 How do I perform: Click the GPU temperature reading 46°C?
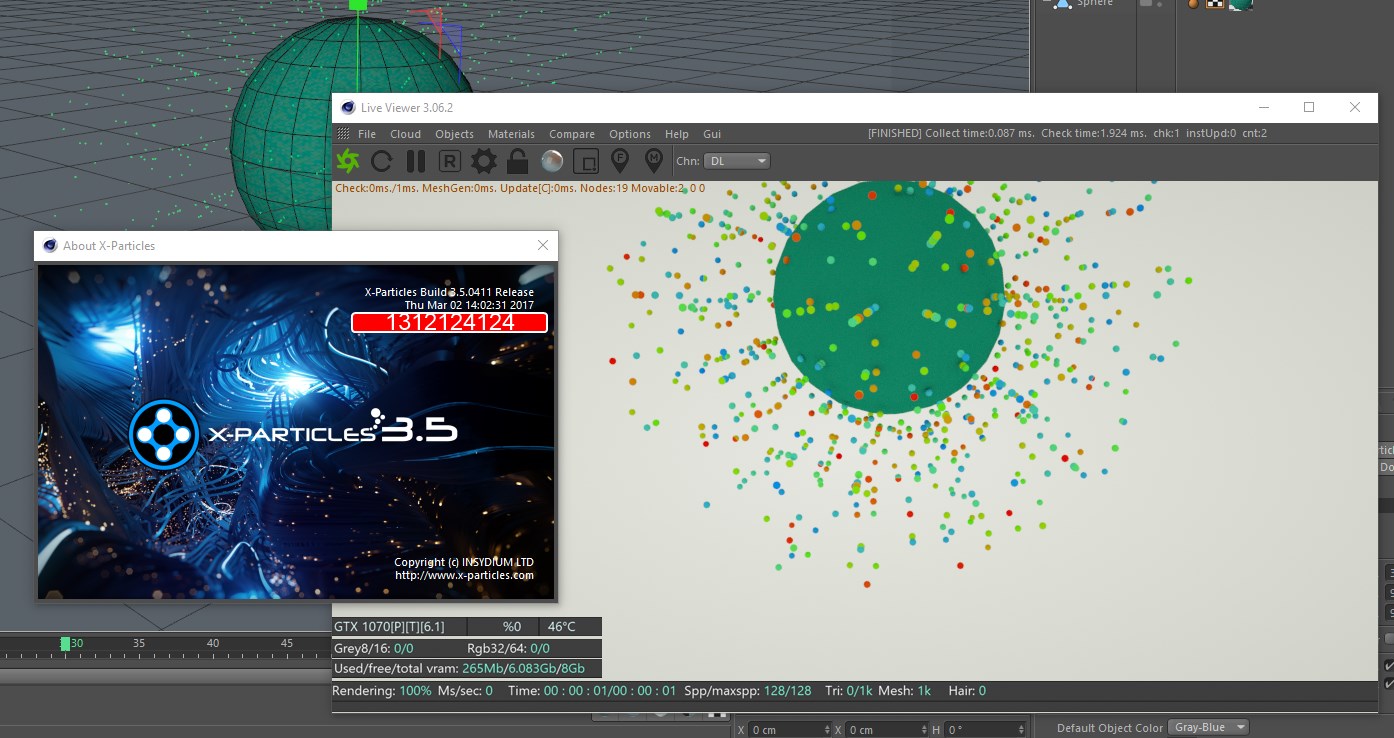[x=562, y=627]
